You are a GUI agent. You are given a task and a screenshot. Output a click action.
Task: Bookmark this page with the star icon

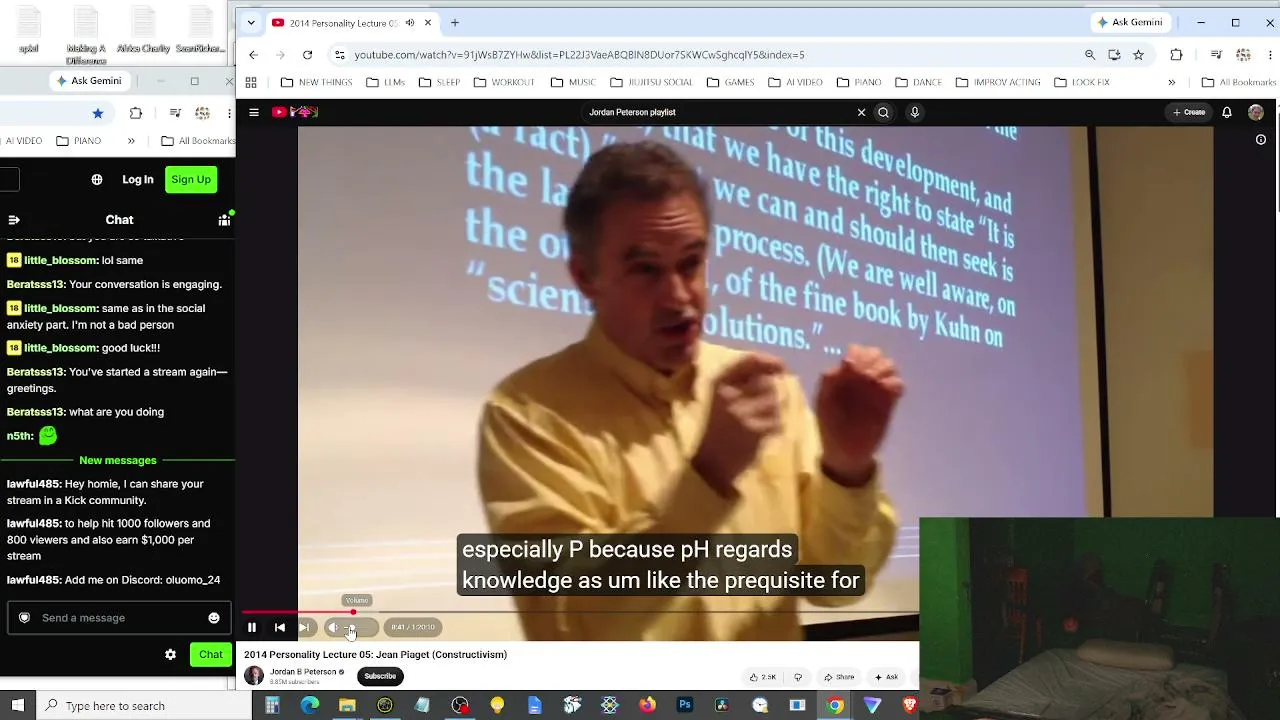click(x=1138, y=55)
